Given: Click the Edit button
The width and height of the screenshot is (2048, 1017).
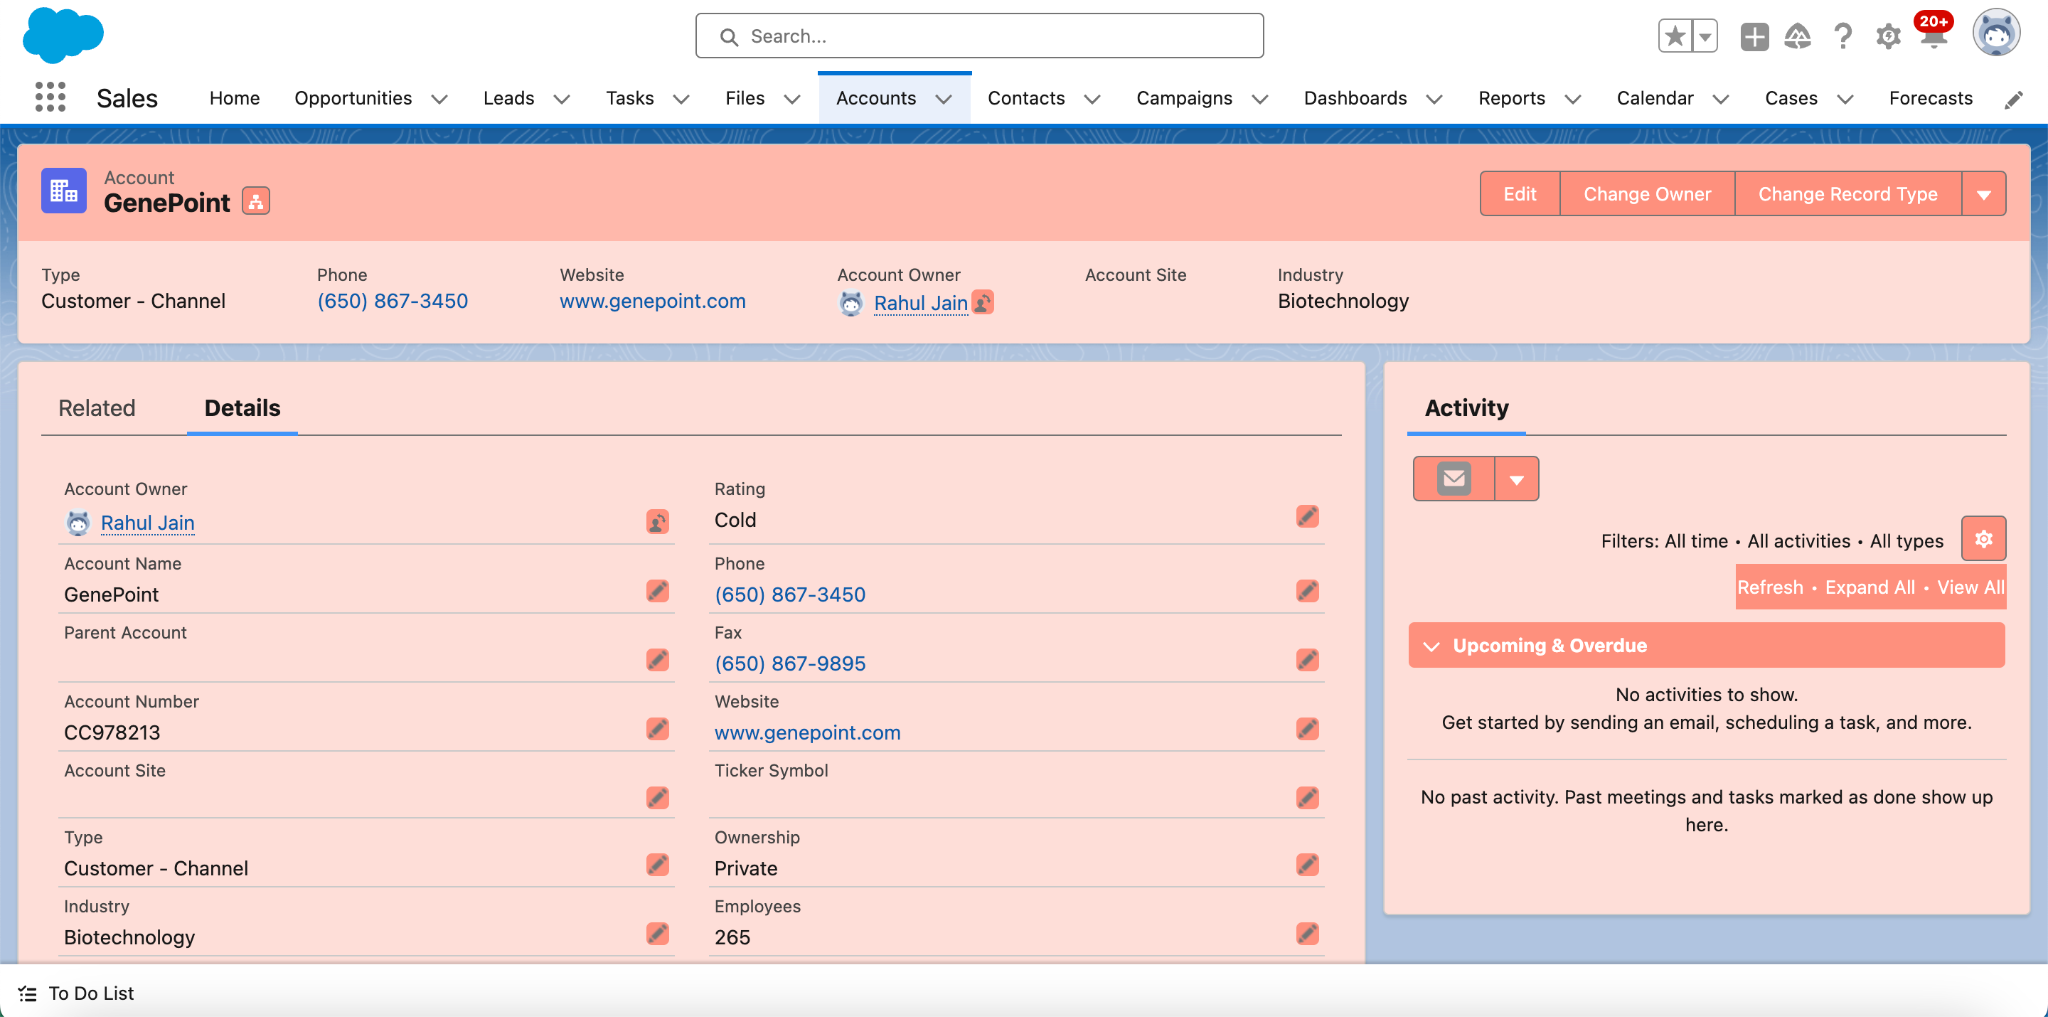Looking at the screenshot, I should (x=1520, y=194).
